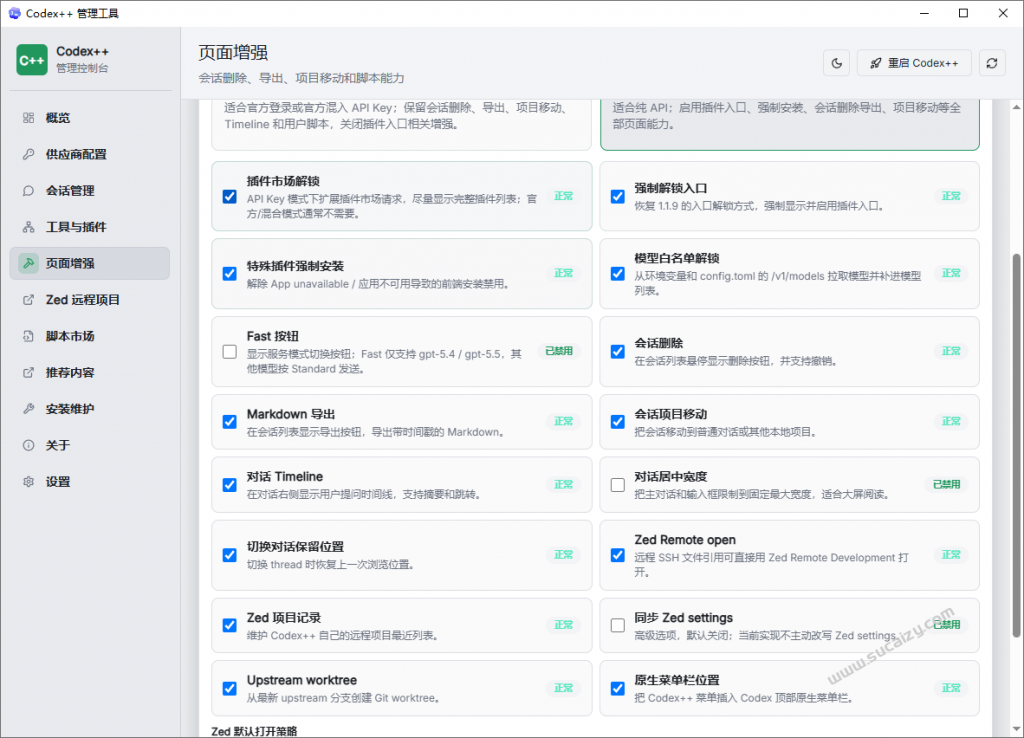Click the Zed 默认打开策略 section label

tap(254, 731)
